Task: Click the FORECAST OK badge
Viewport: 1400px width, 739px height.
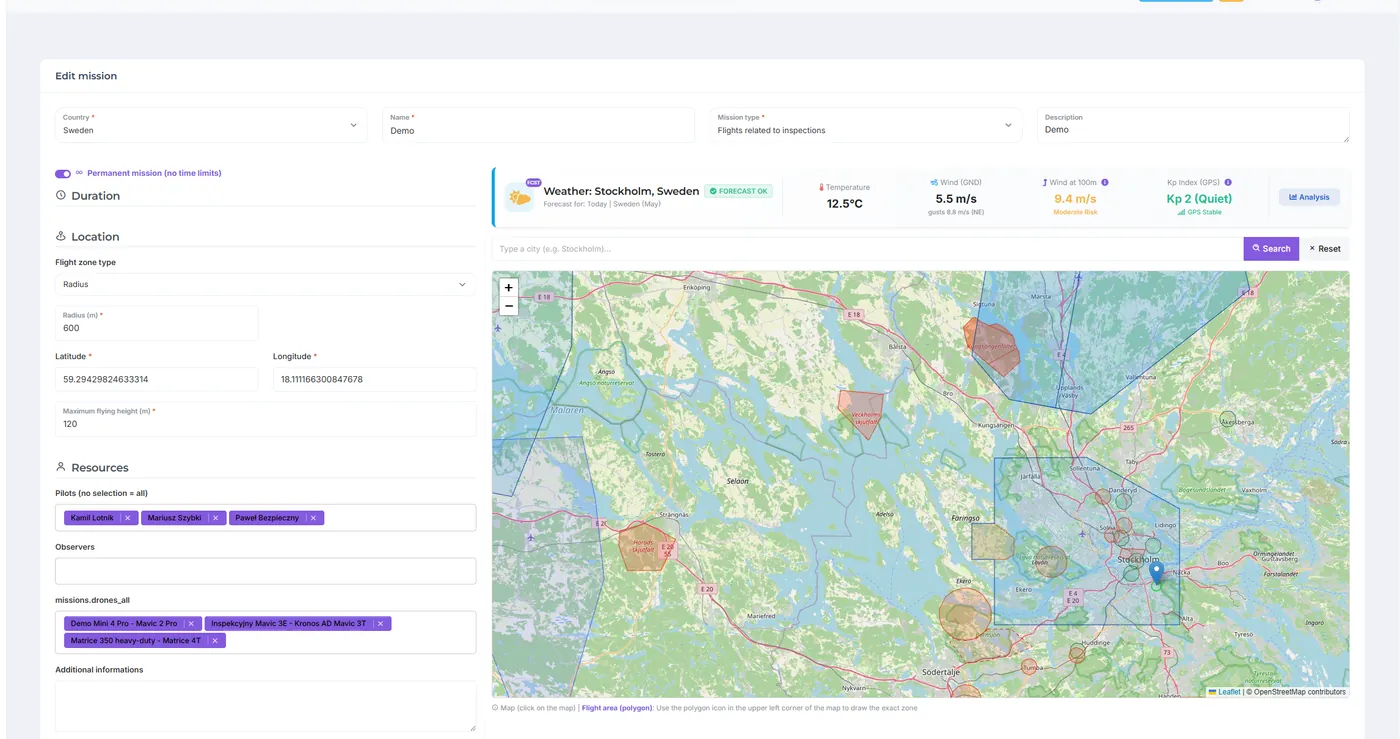Action: 738,191
